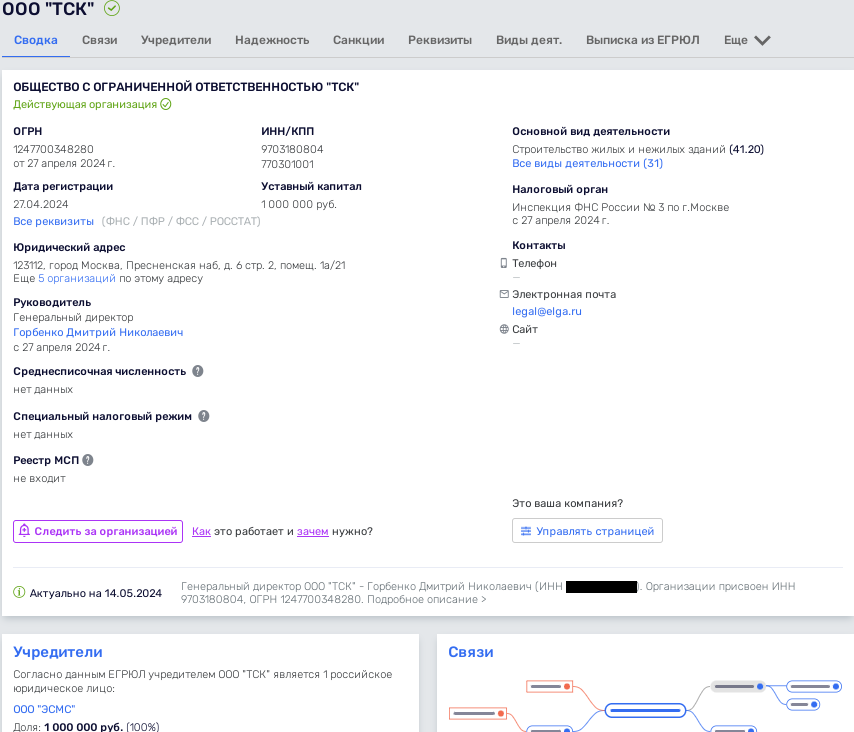The height and width of the screenshot is (732, 854).
Task: Open Все виды деятельности (31) list
Action: pos(587,163)
